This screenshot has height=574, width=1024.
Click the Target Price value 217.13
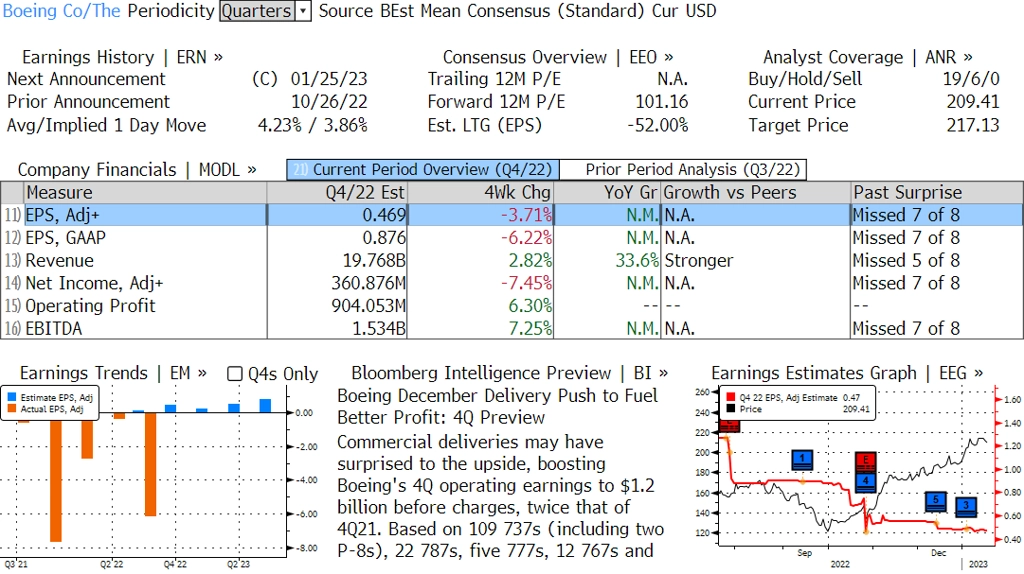click(973, 125)
